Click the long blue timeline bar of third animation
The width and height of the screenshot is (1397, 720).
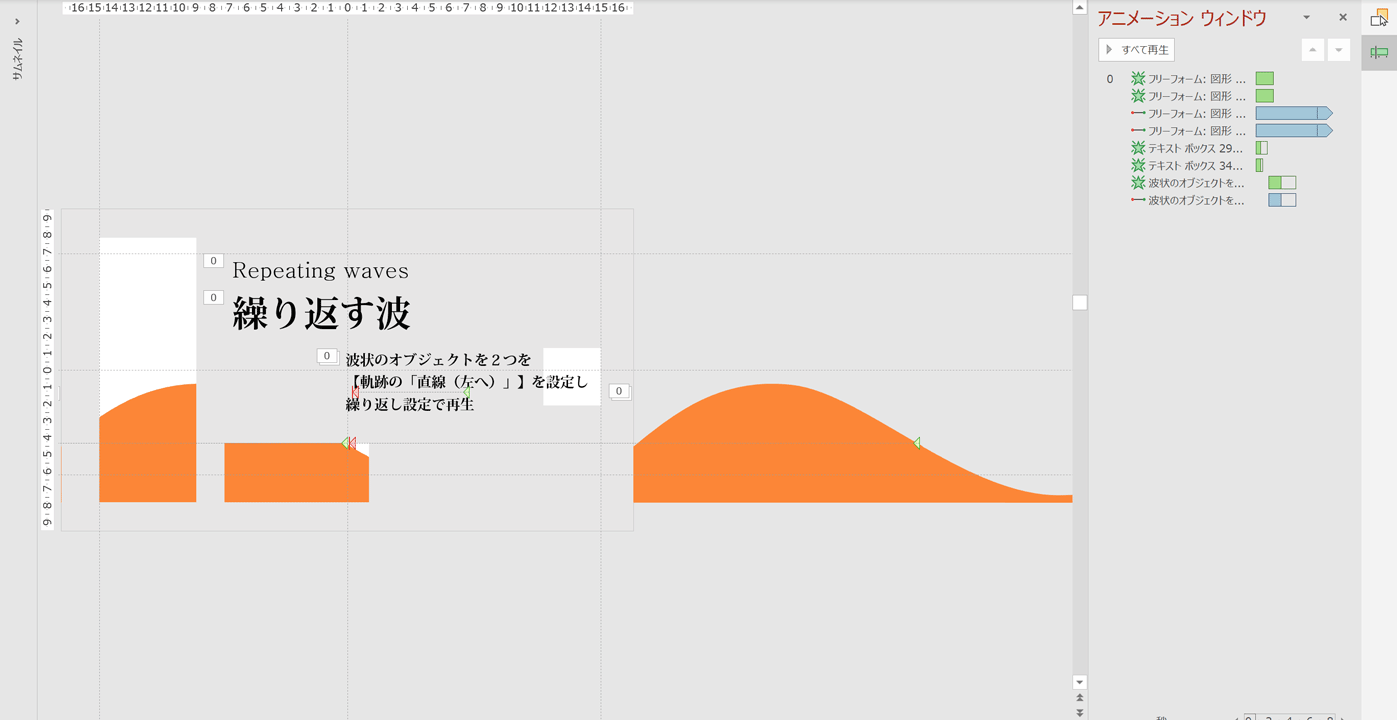coord(1288,114)
